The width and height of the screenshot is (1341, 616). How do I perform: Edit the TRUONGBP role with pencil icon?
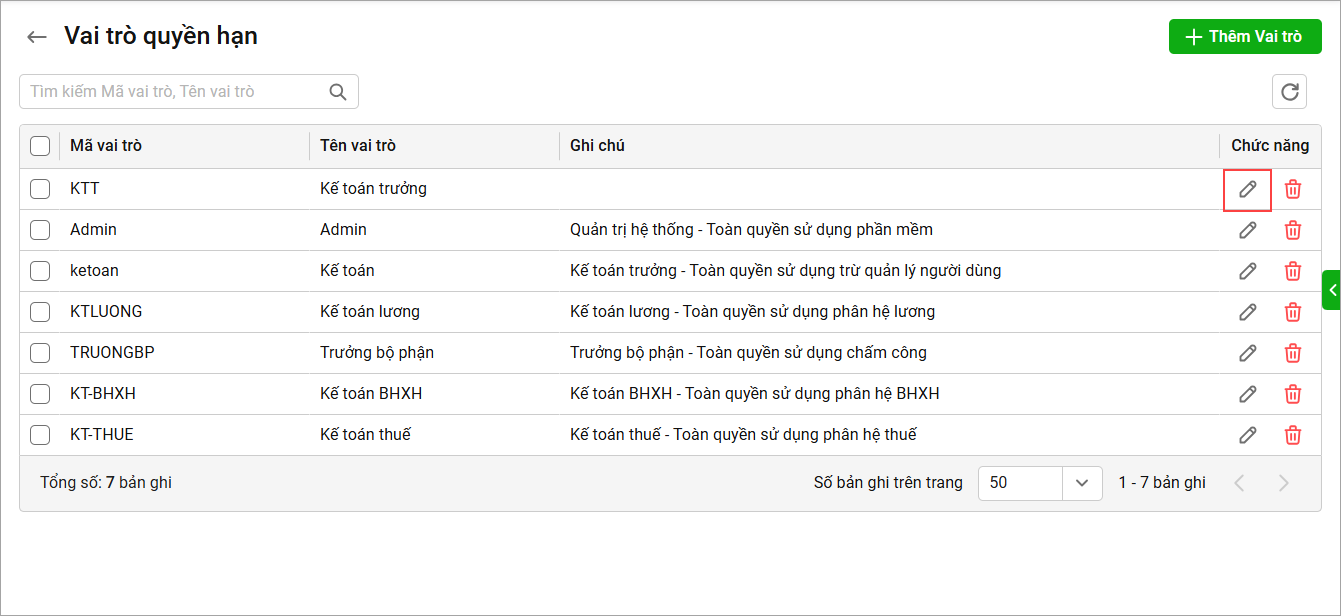1248,353
